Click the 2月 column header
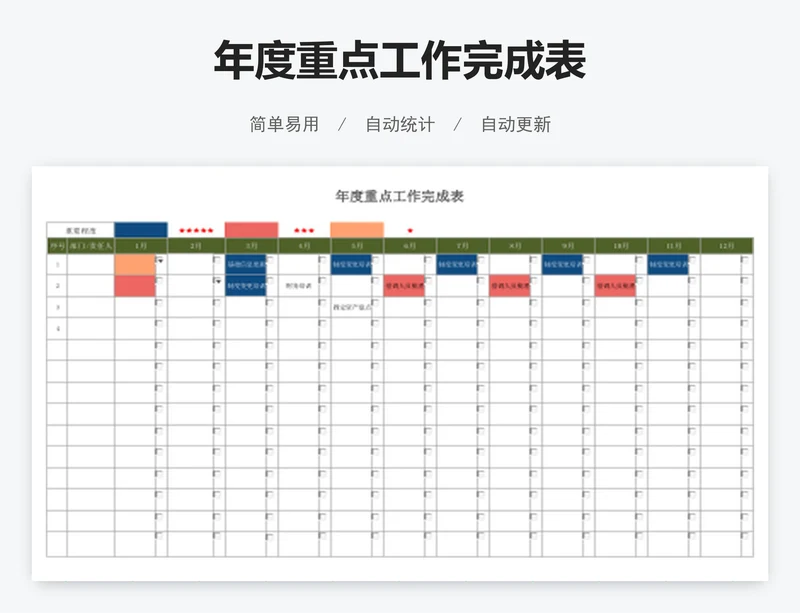Screen dimensions: 800x613 (196, 246)
